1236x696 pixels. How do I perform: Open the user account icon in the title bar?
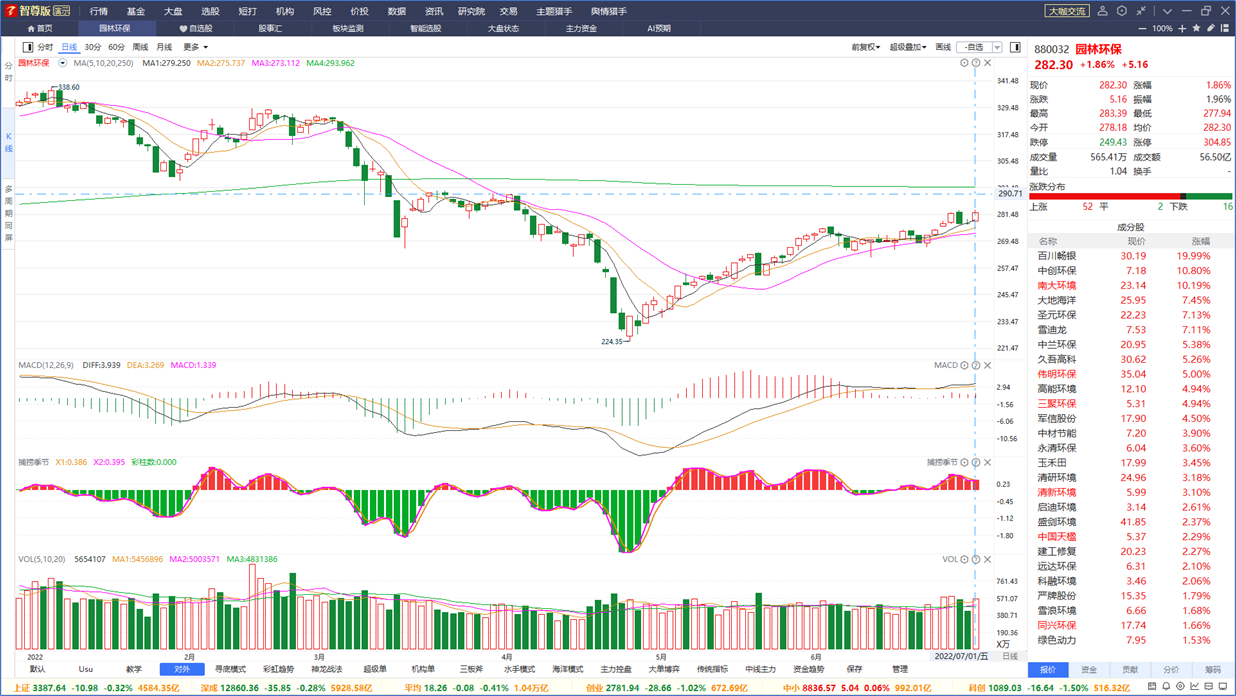coord(1102,11)
